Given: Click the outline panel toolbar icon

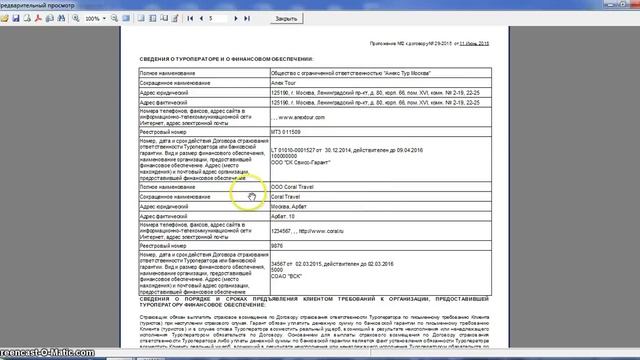Looking at the screenshot, I should [141, 18].
